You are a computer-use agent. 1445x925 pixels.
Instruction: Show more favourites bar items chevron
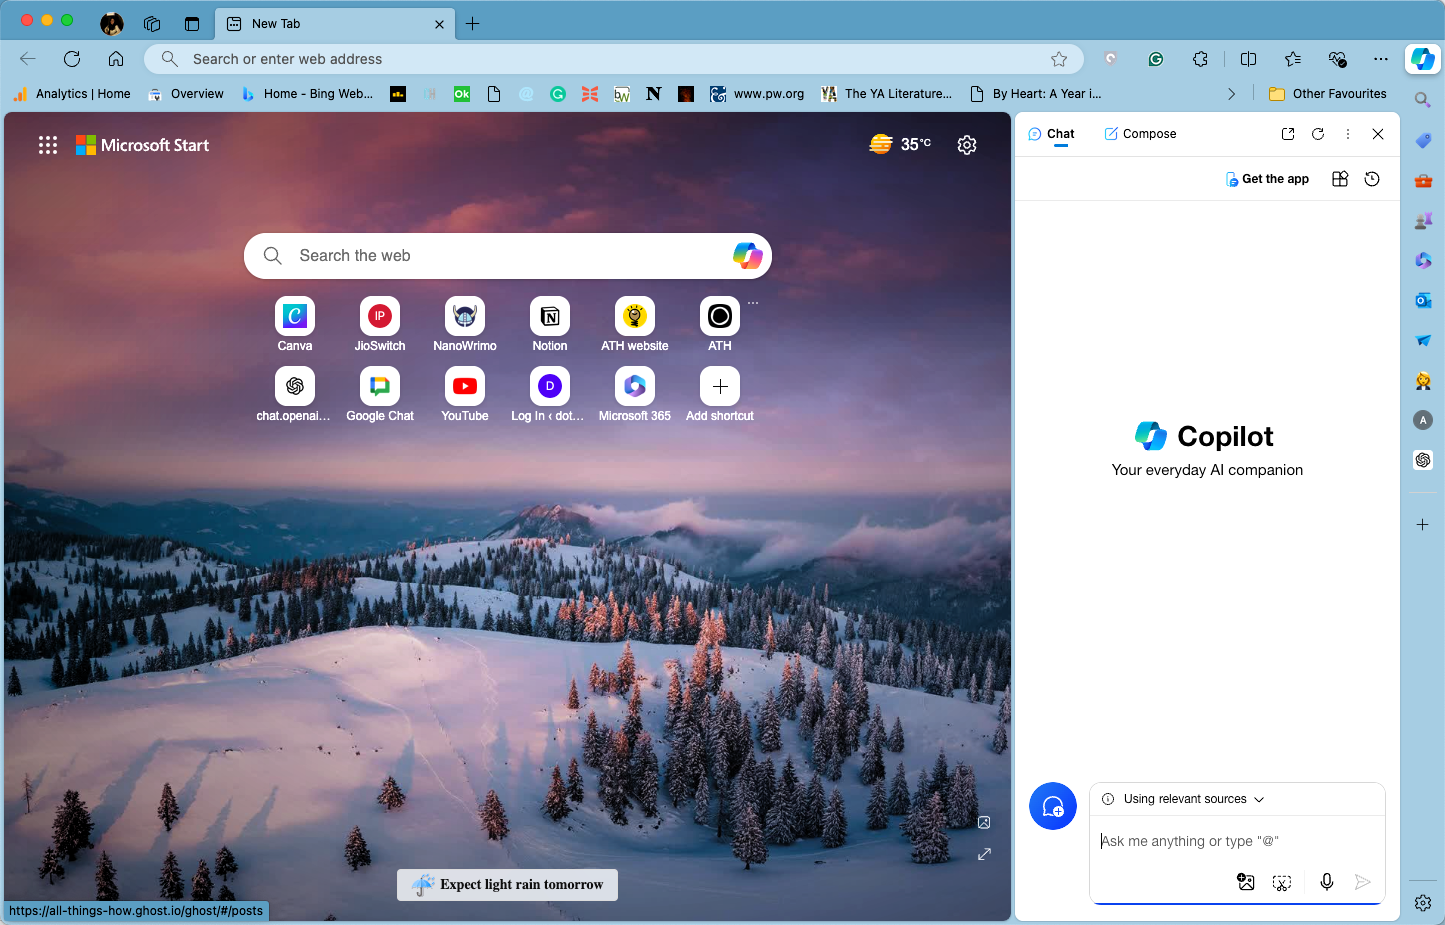click(x=1231, y=94)
